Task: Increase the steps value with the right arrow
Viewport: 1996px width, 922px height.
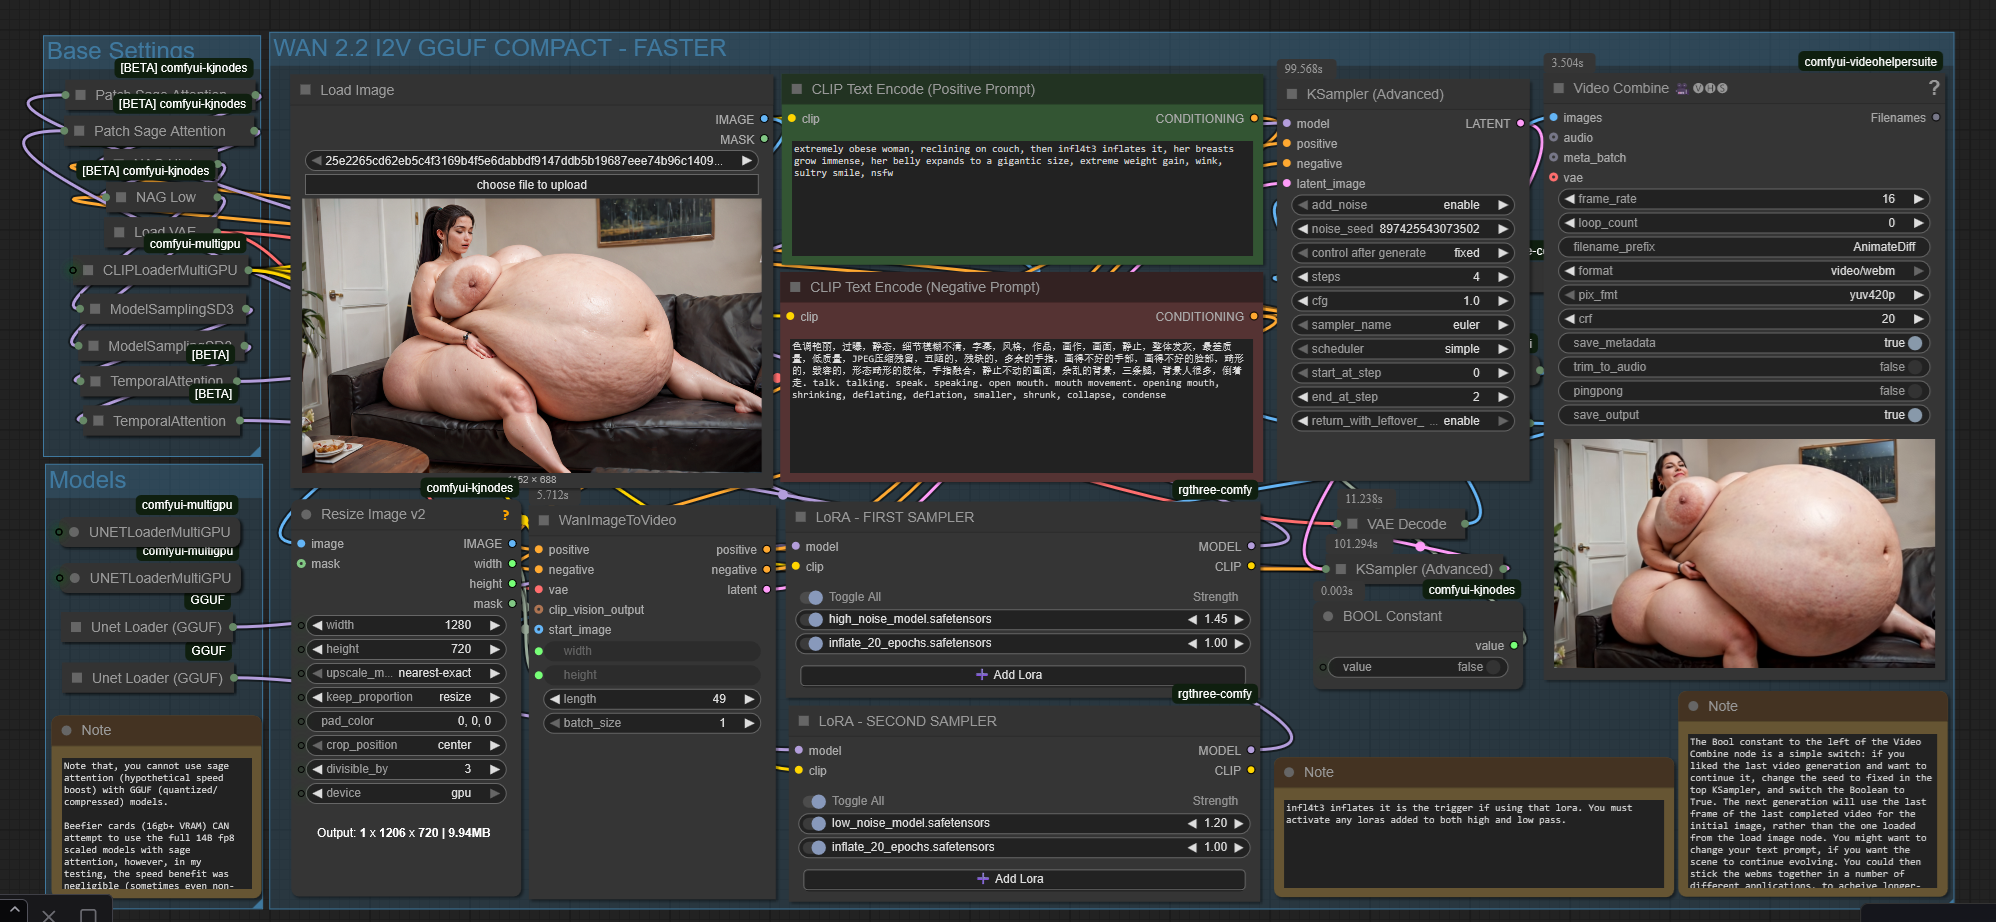Action: [1502, 277]
